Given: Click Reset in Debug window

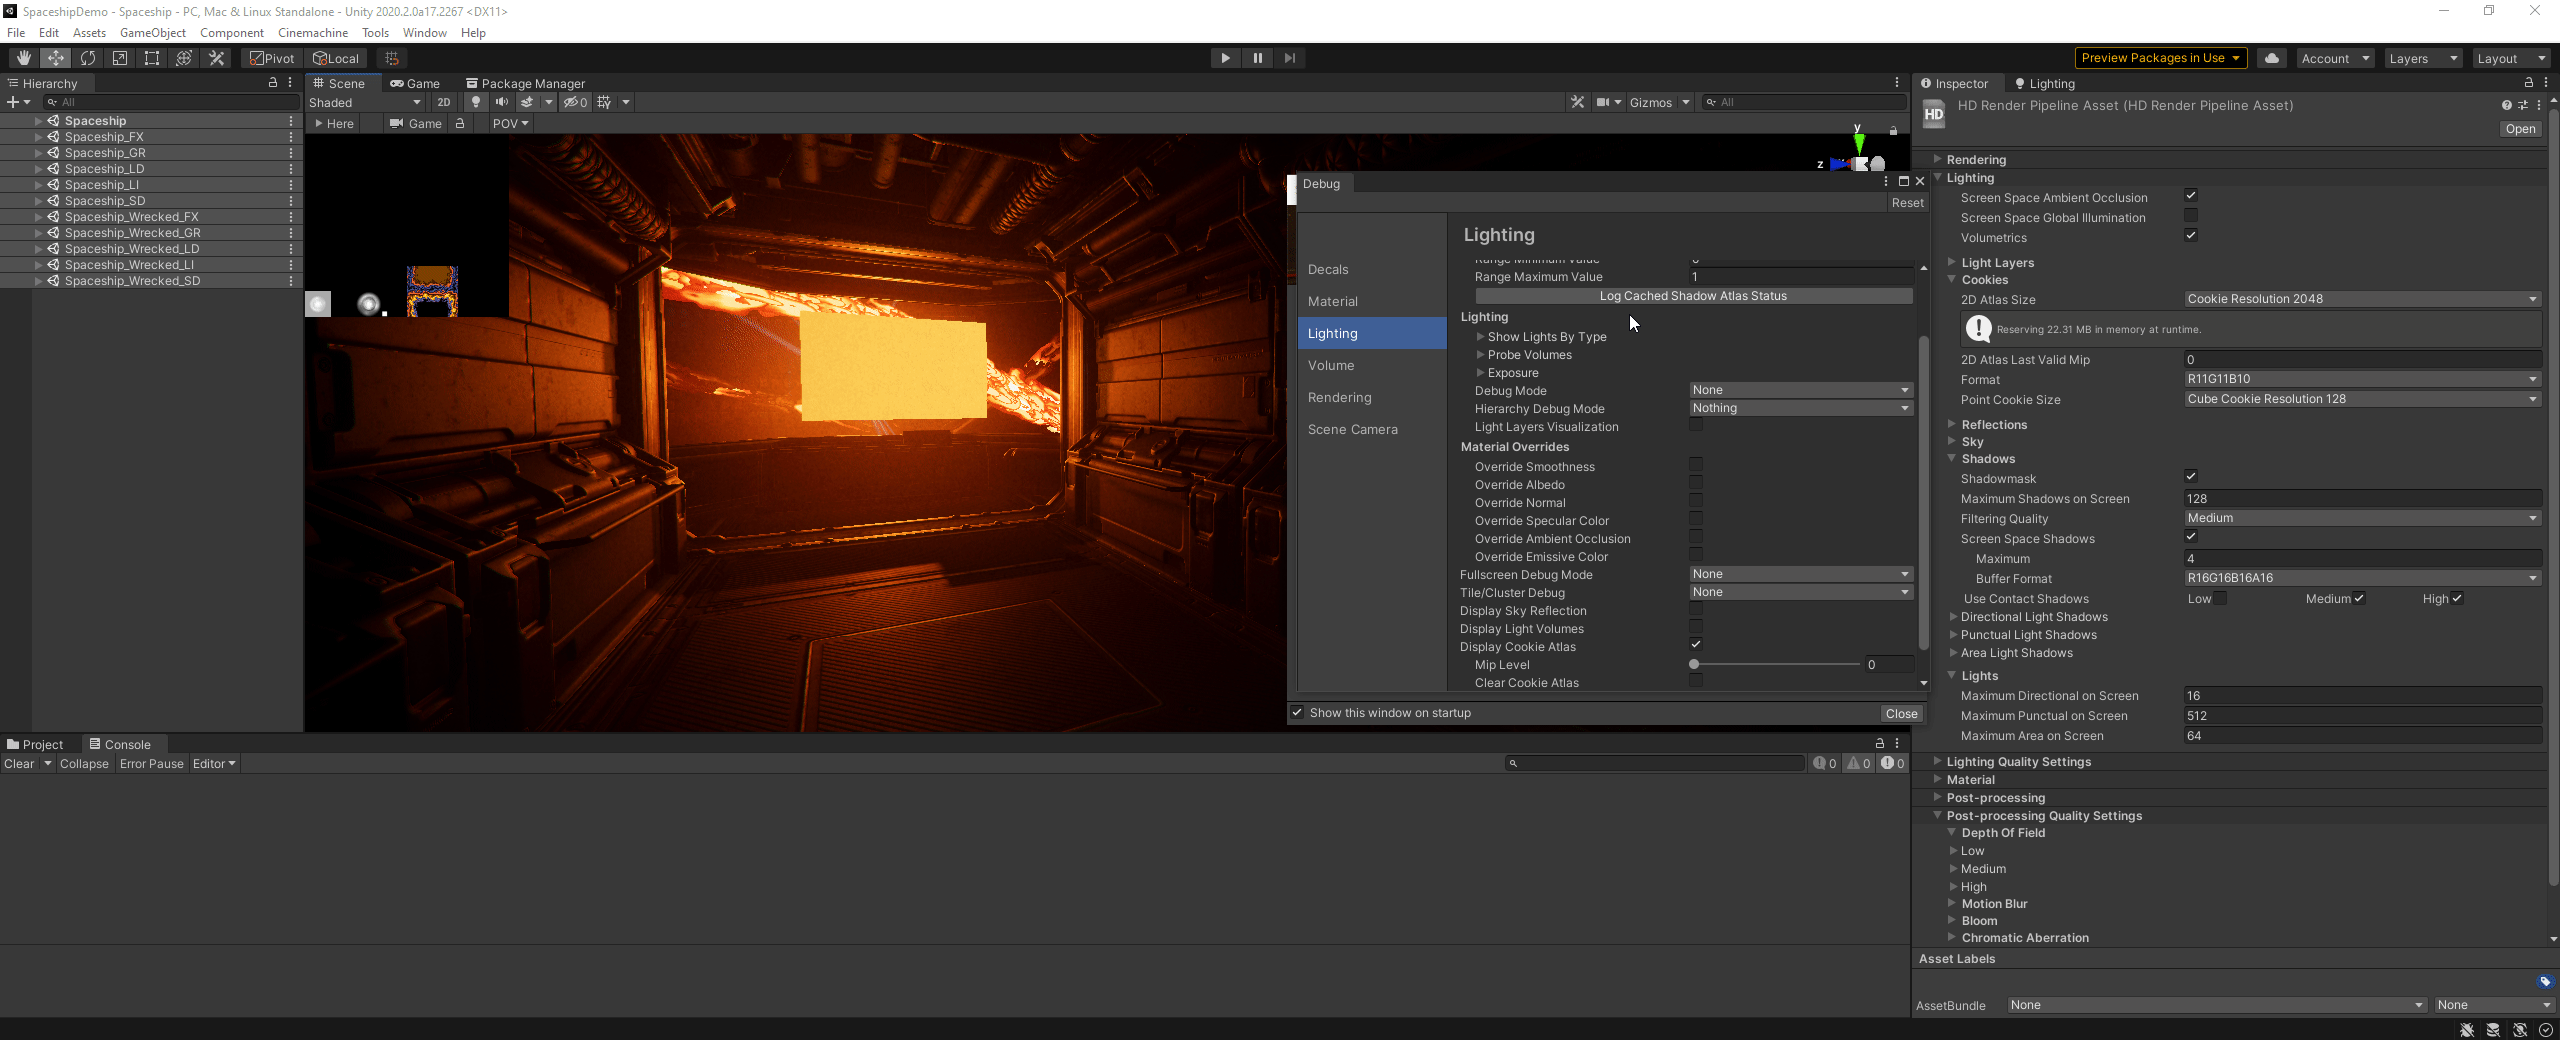Looking at the screenshot, I should (x=1906, y=203).
